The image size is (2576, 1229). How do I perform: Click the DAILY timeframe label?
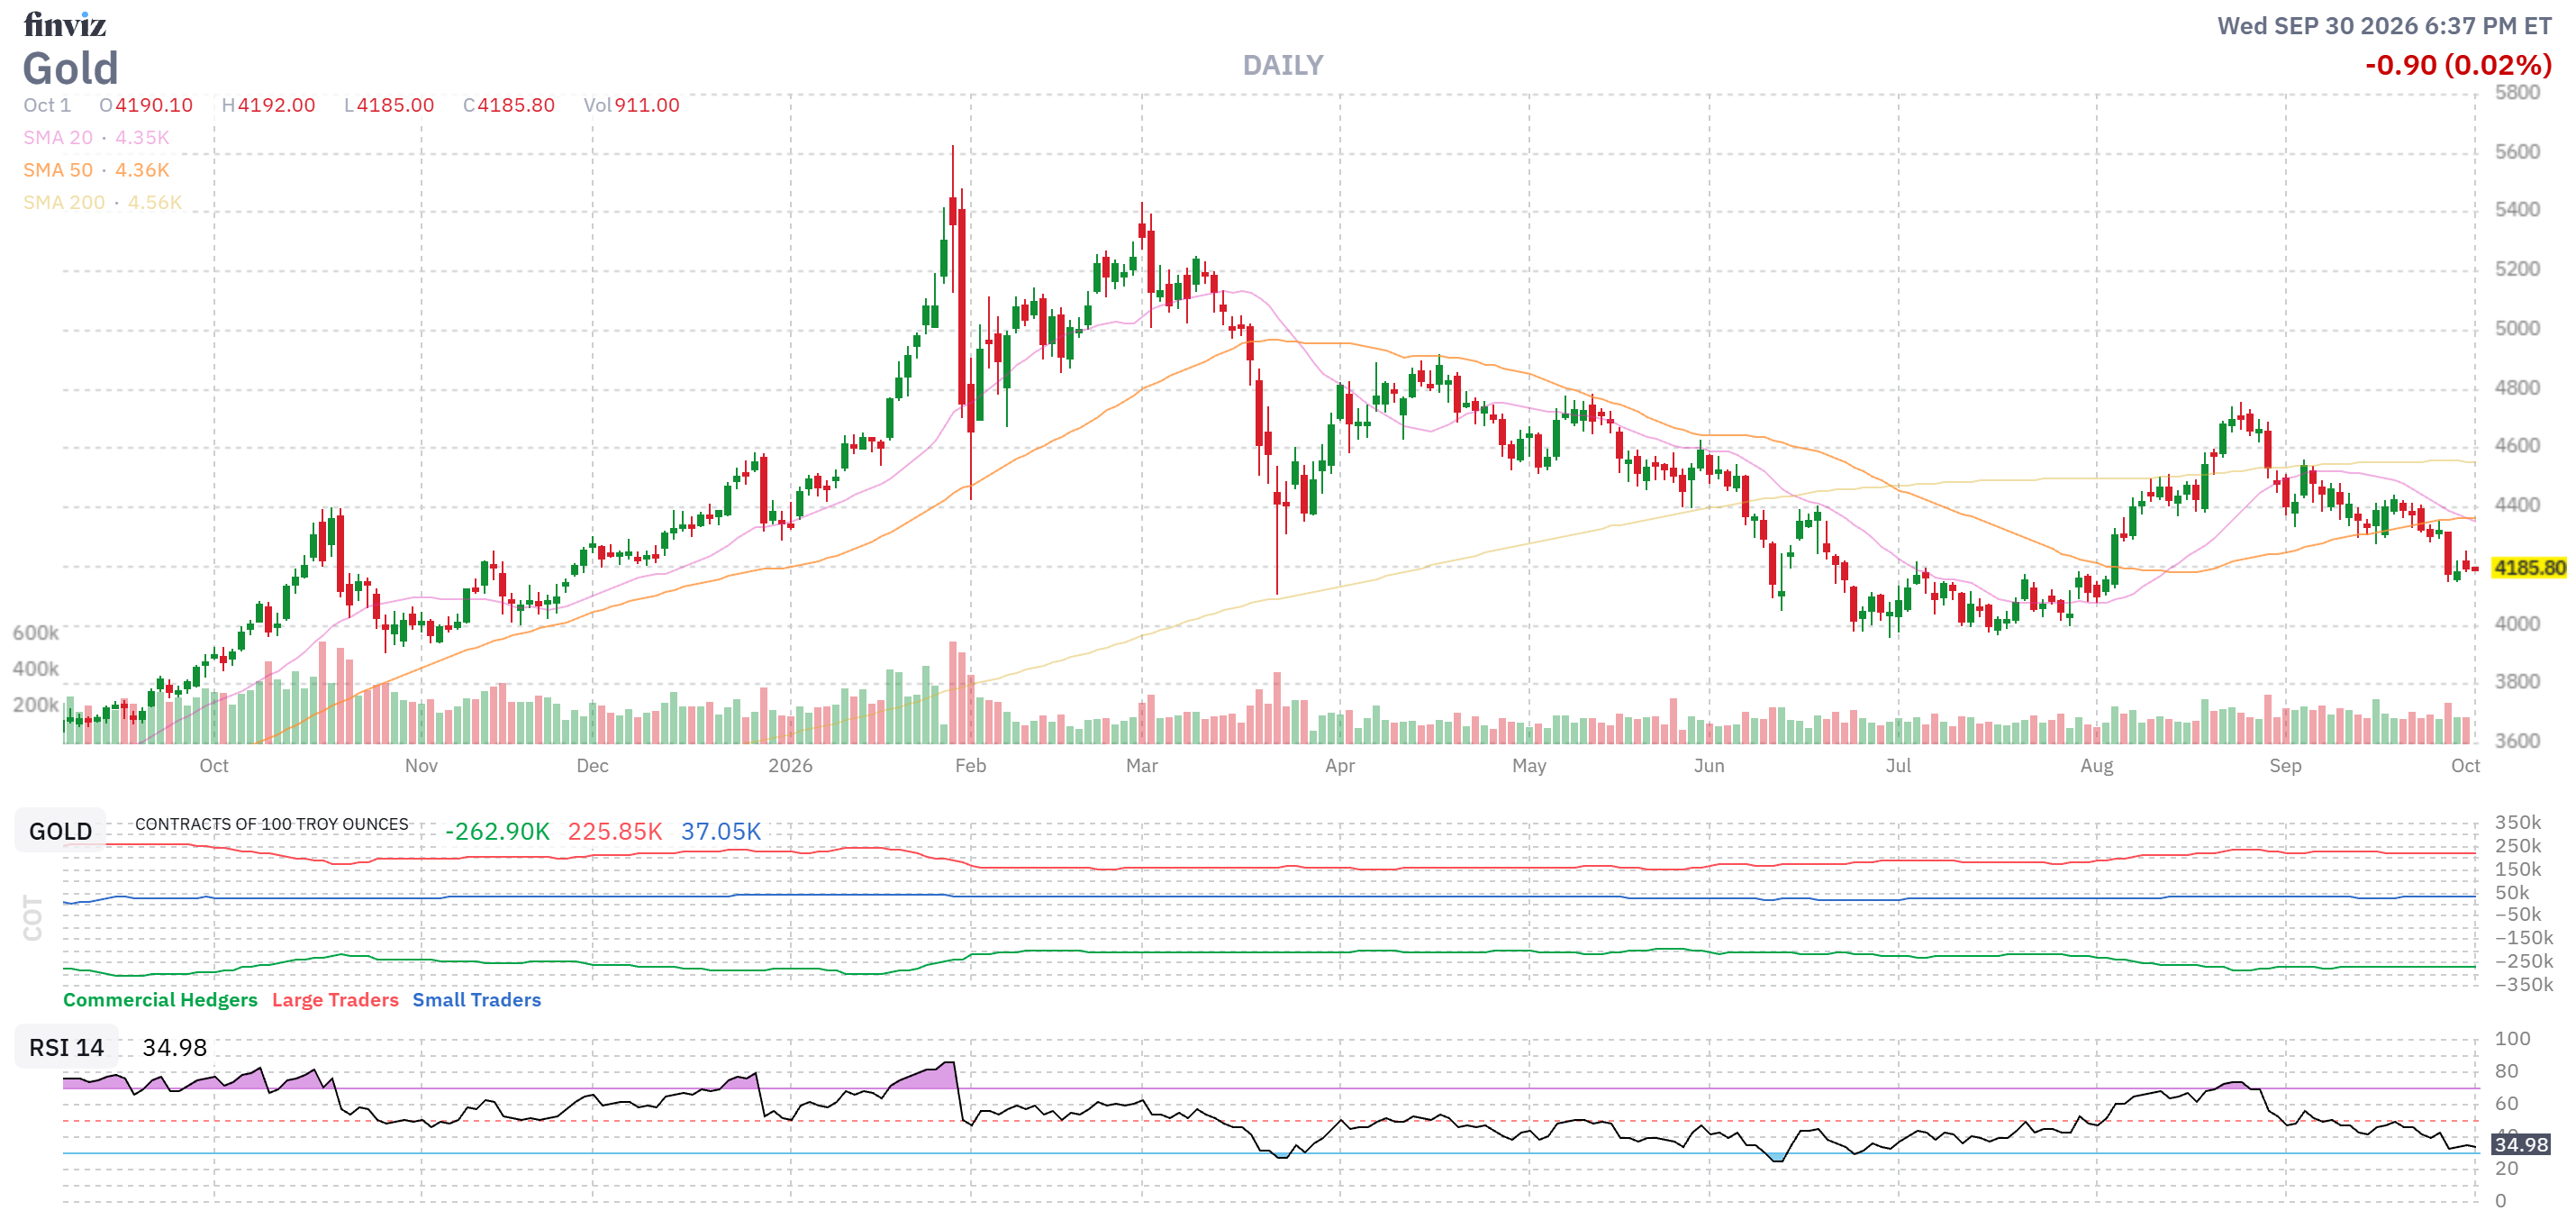pos(1282,65)
